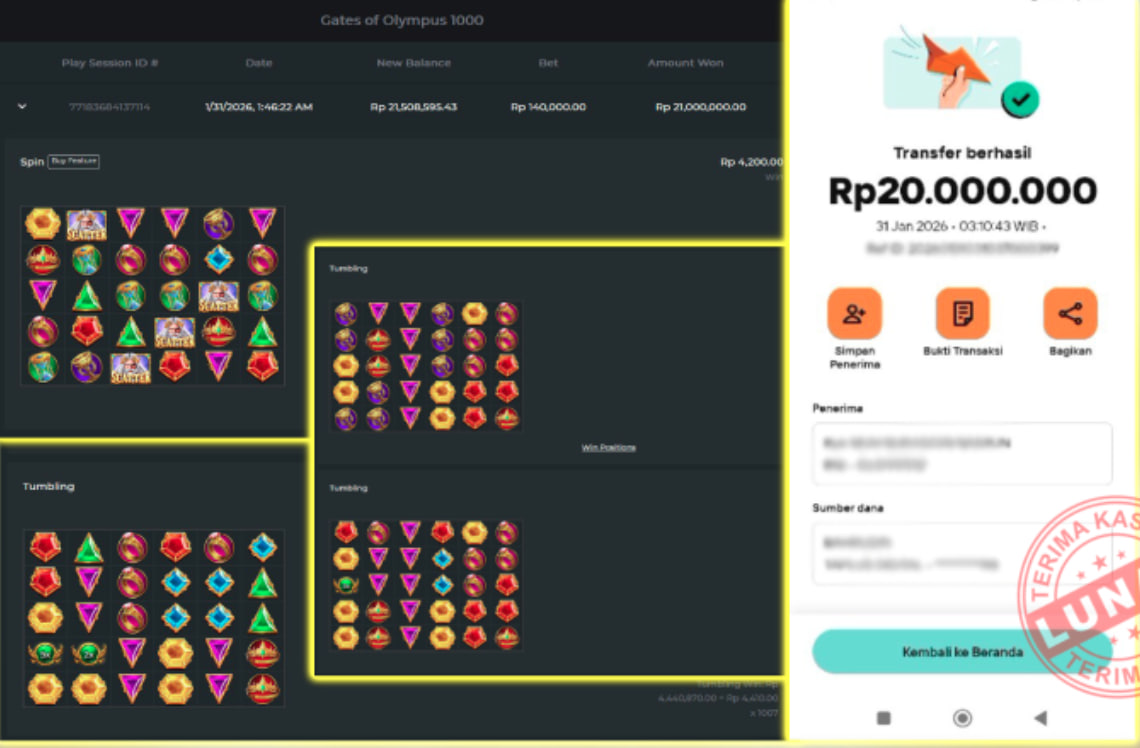Collapse the play session row chevron
1140x748 pixels.
[x=23, y=106]
